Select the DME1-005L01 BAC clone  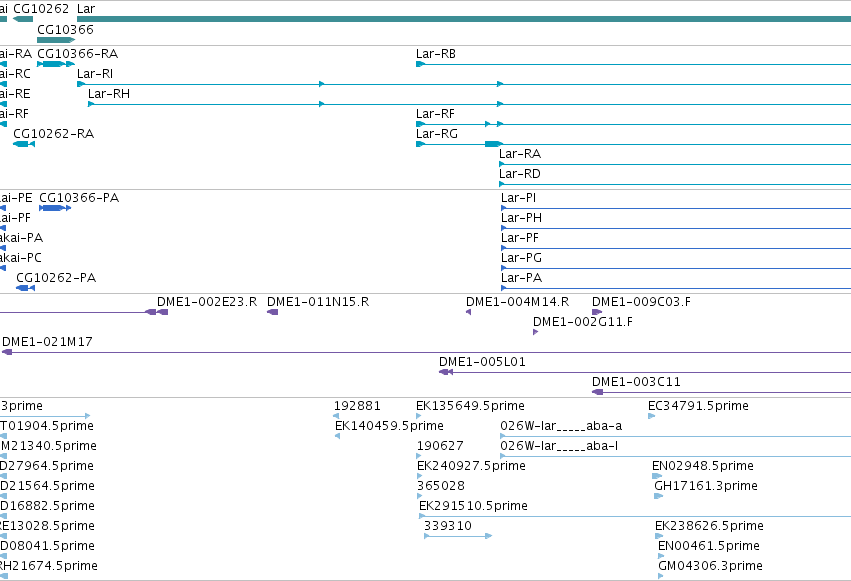pyautogui.click(x=645, y=372)
